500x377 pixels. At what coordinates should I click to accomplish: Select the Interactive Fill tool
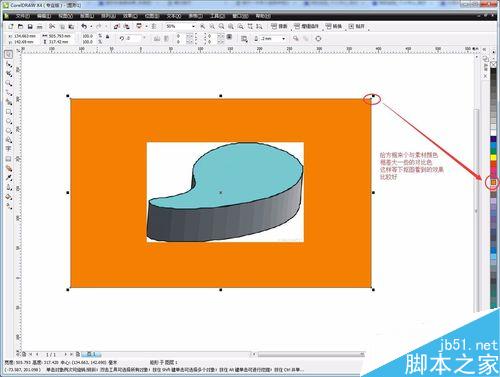[9, 206]
